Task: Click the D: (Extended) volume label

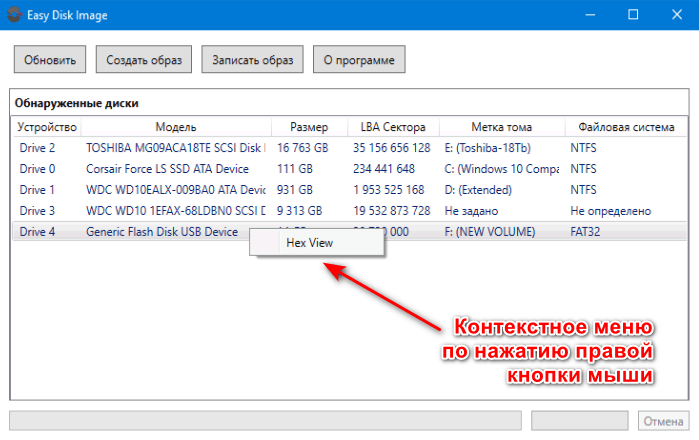Action: click(x=478, y=190)
